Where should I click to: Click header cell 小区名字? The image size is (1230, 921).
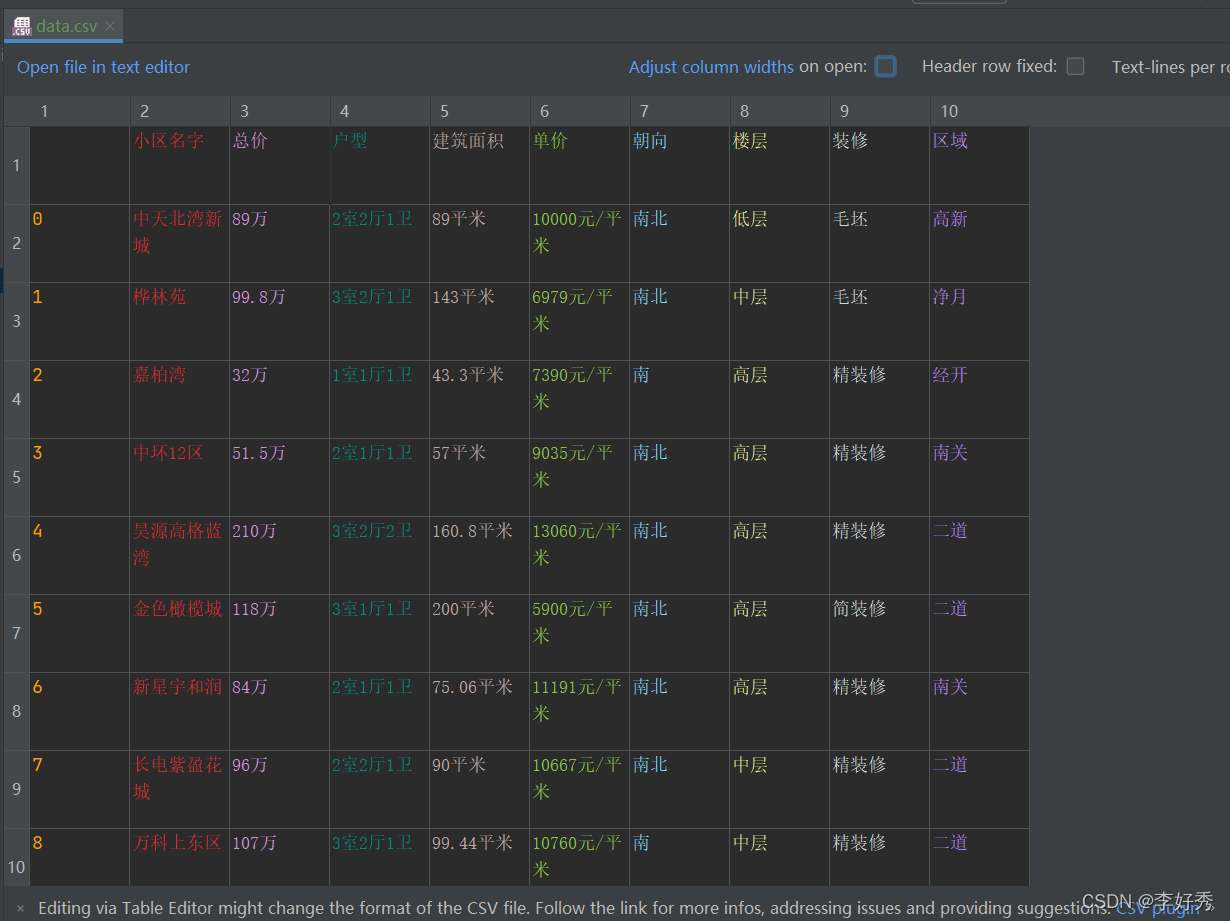[x=180, y=165]
